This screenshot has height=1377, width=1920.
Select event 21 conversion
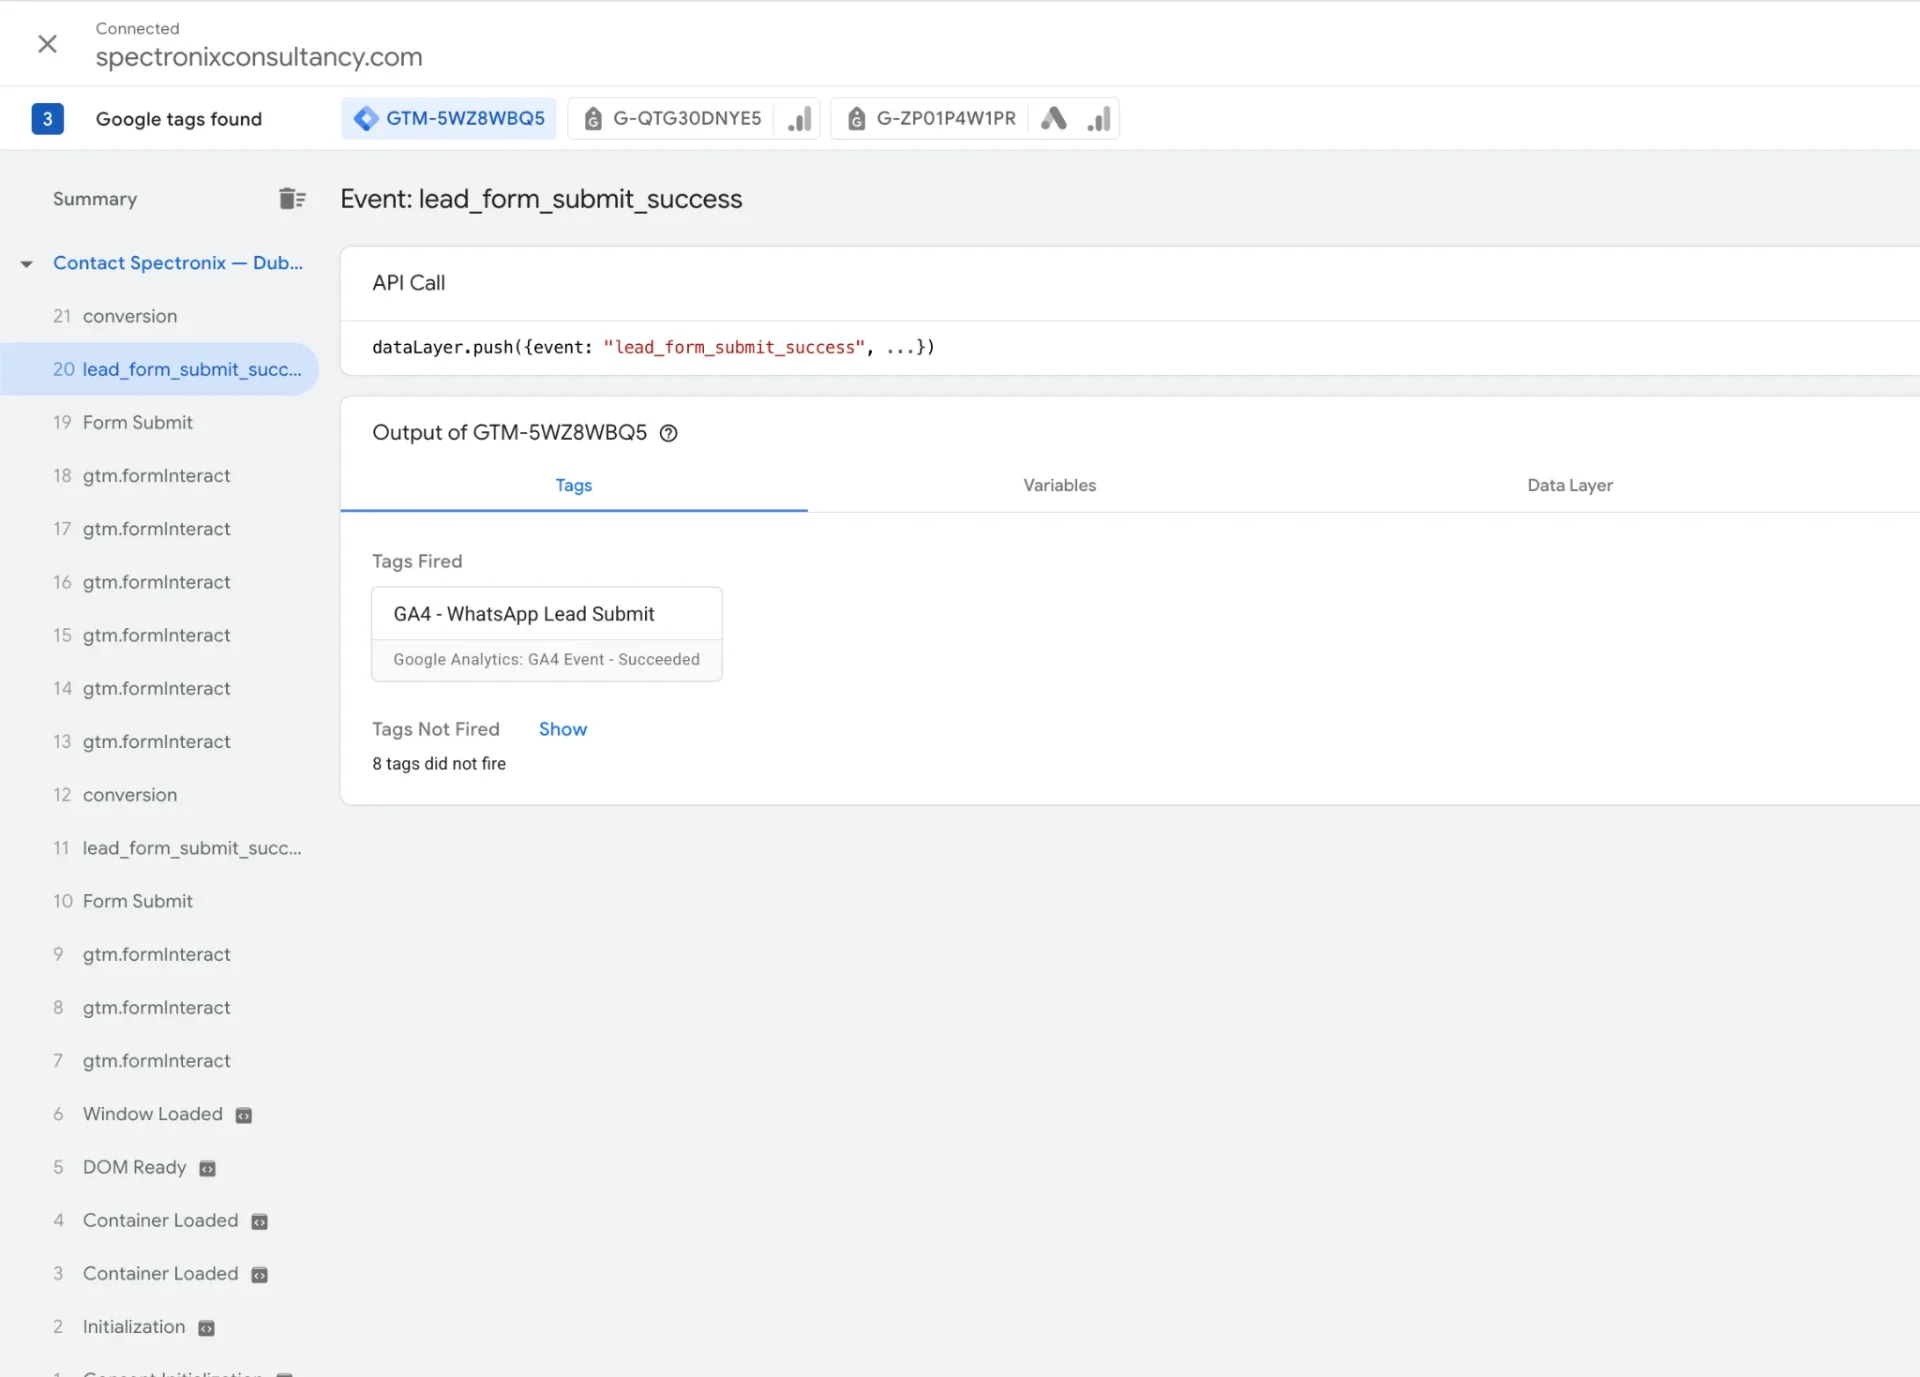coord(160,316)
